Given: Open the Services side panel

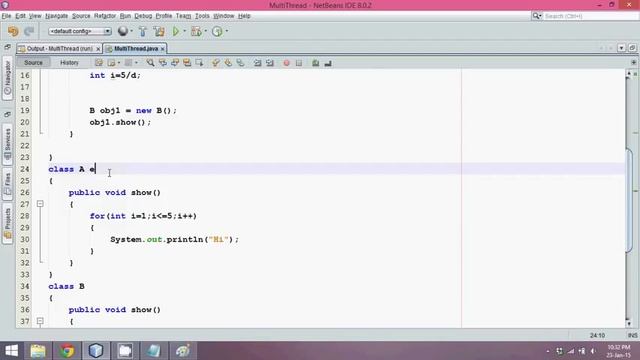Looking at the screenshot, I should click(x=7, y=144).
